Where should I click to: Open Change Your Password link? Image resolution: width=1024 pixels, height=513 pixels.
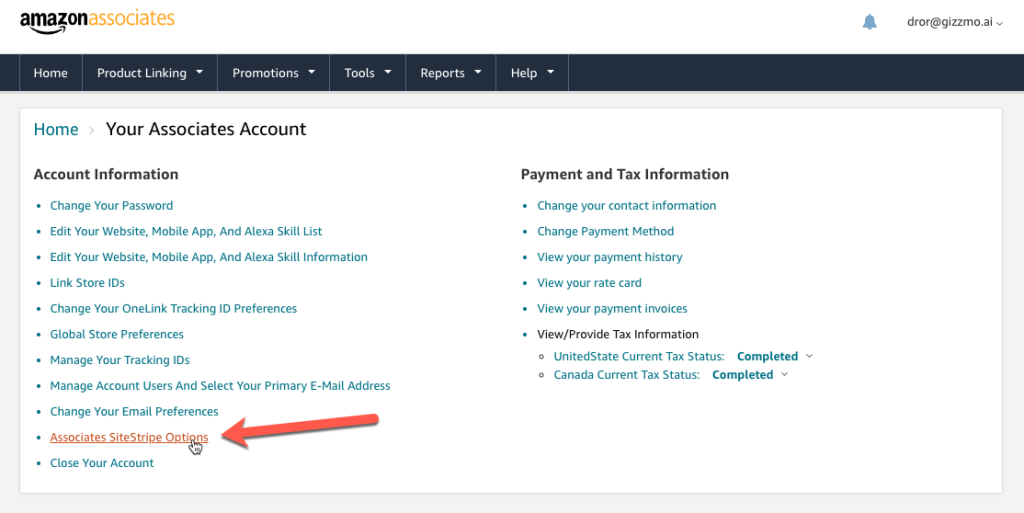(x=111, y=206)
